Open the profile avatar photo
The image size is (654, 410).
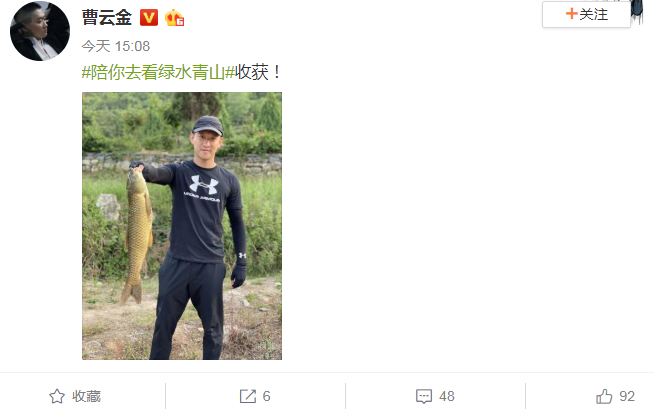40,31
